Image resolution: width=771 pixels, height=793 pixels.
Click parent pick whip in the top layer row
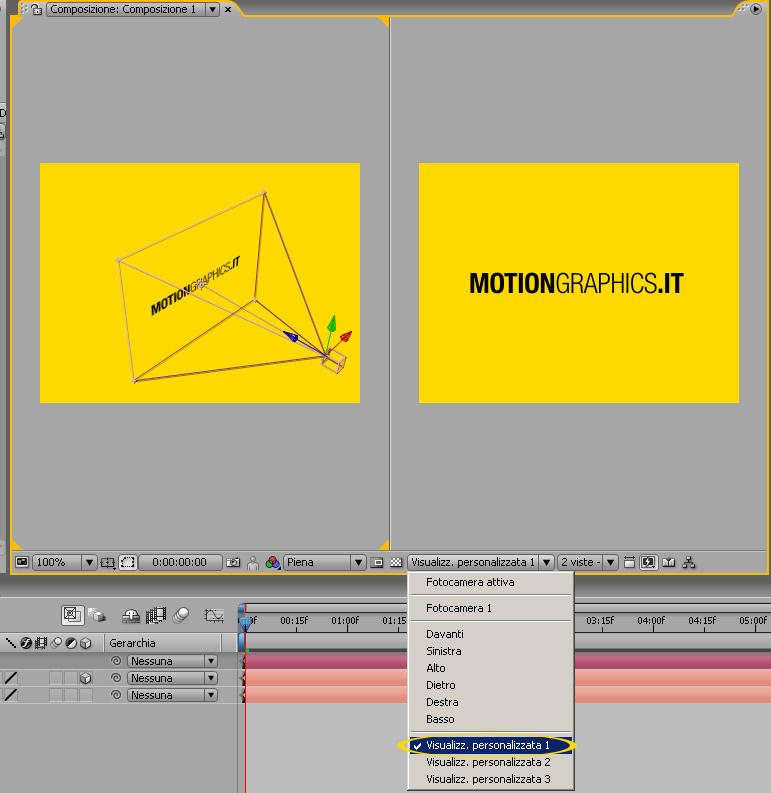[116, 660]
